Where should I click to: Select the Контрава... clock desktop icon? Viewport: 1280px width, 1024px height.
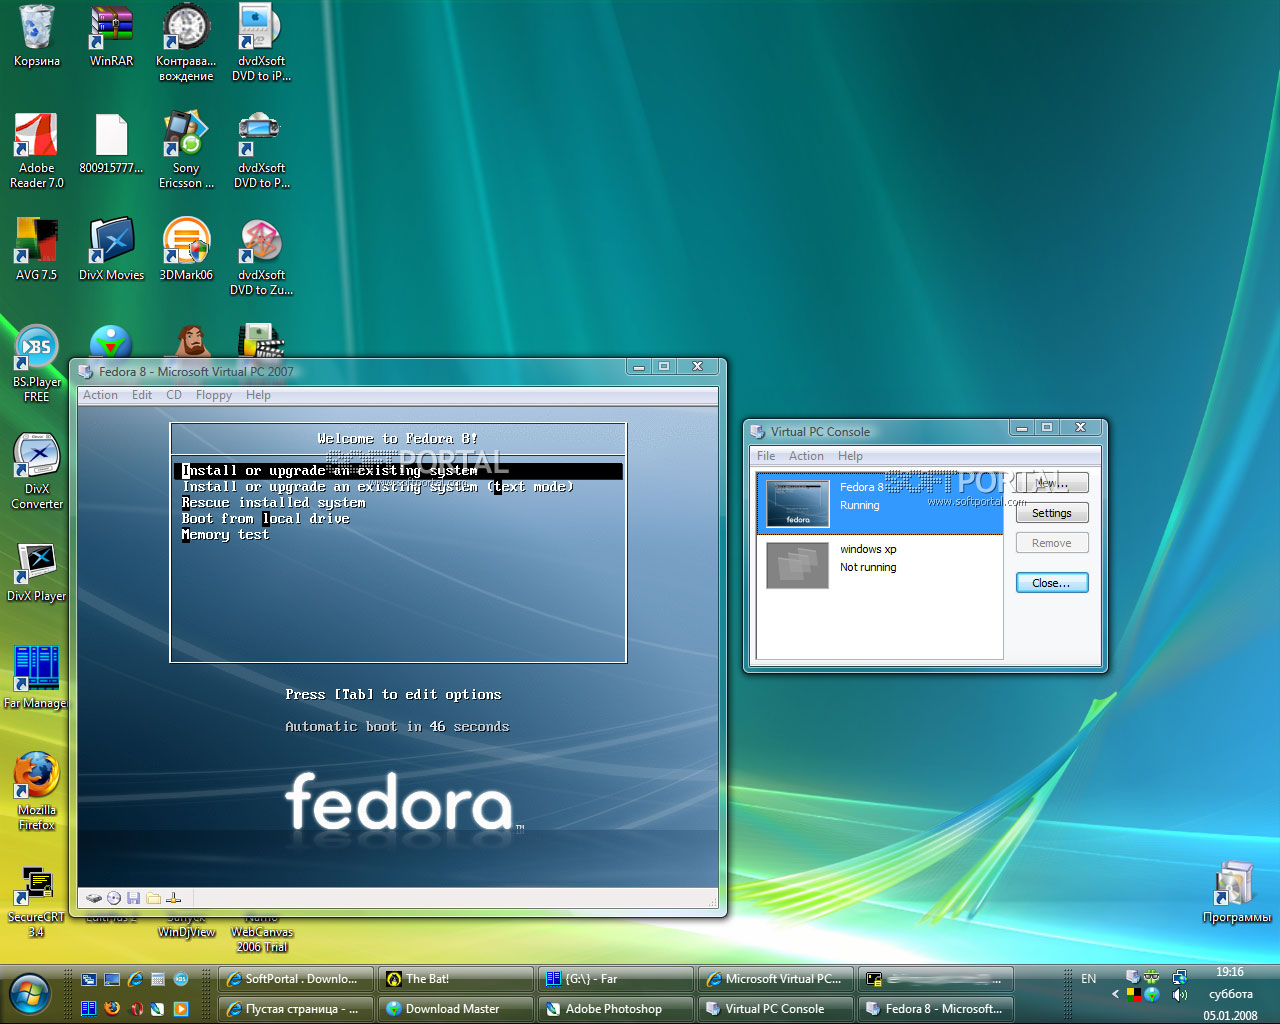pos(186,43)
